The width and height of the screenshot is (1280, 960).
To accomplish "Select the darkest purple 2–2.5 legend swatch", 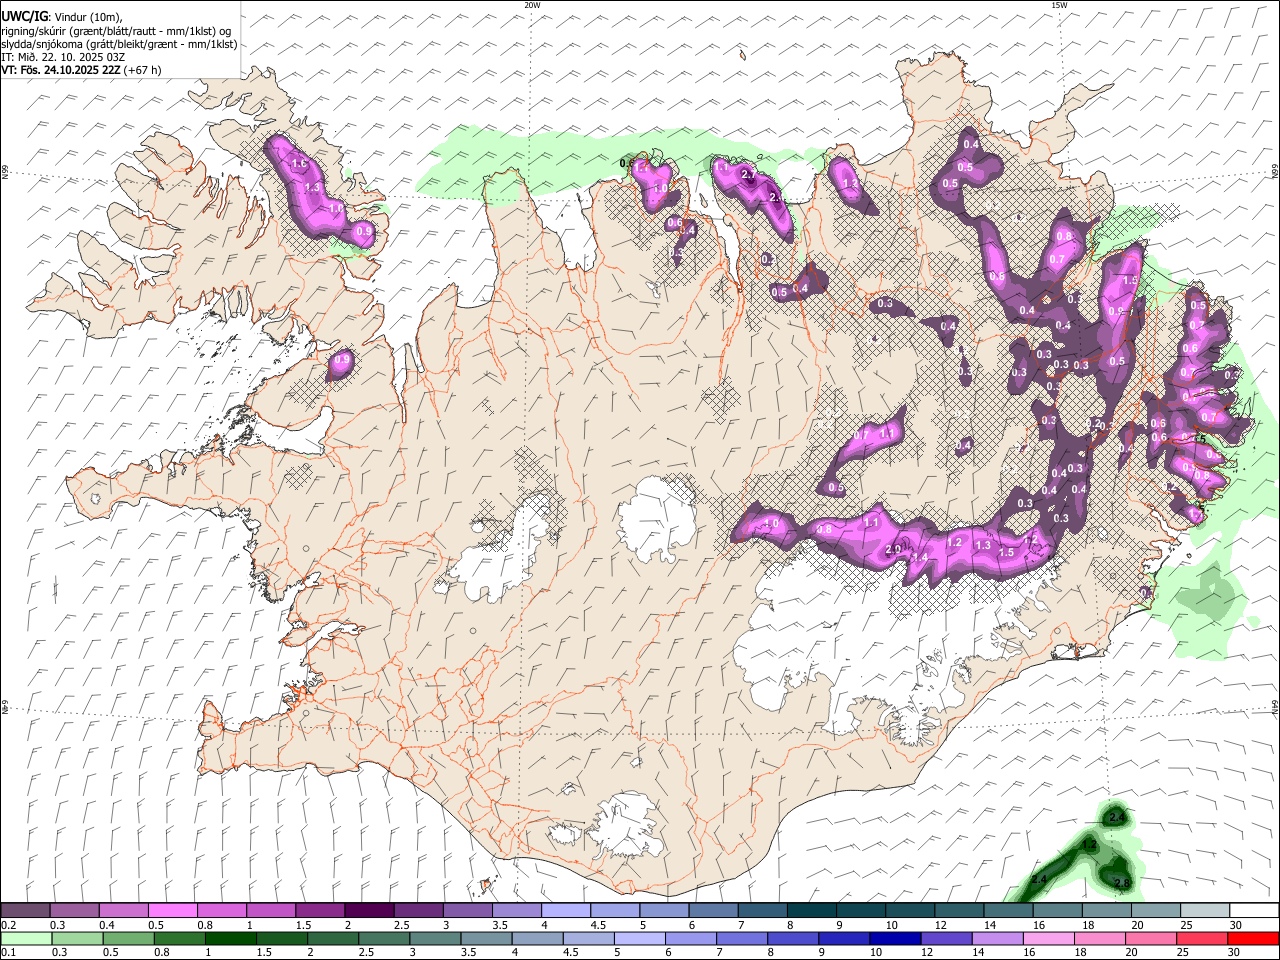I will point(369,911).
